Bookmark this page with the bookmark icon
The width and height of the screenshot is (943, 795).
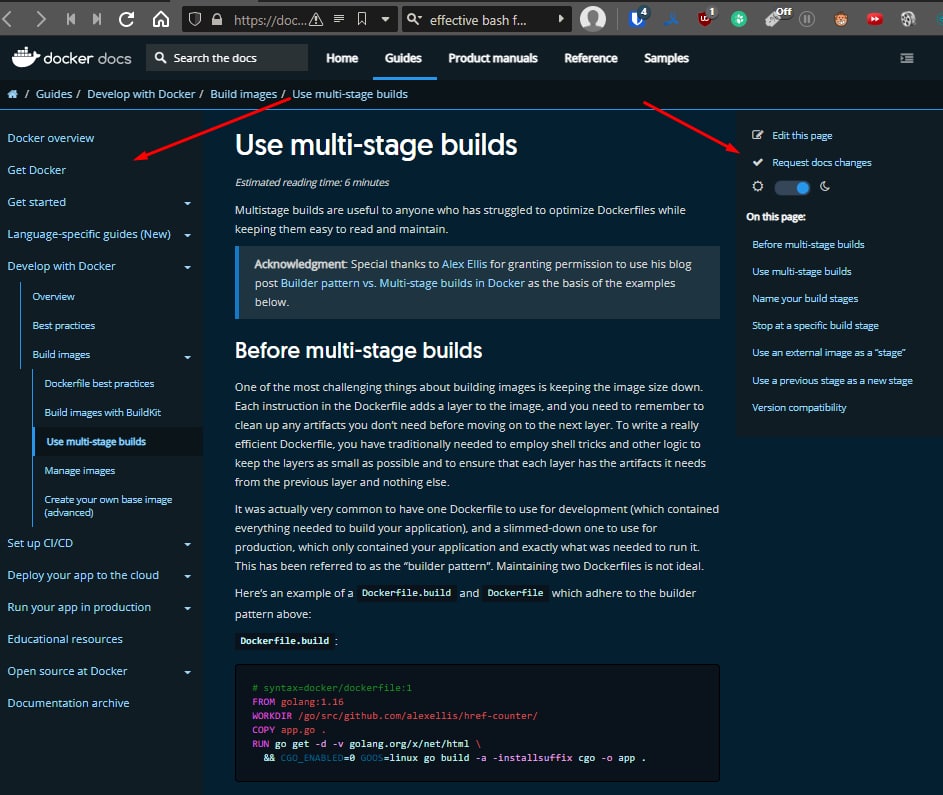(x=362, y=19)
